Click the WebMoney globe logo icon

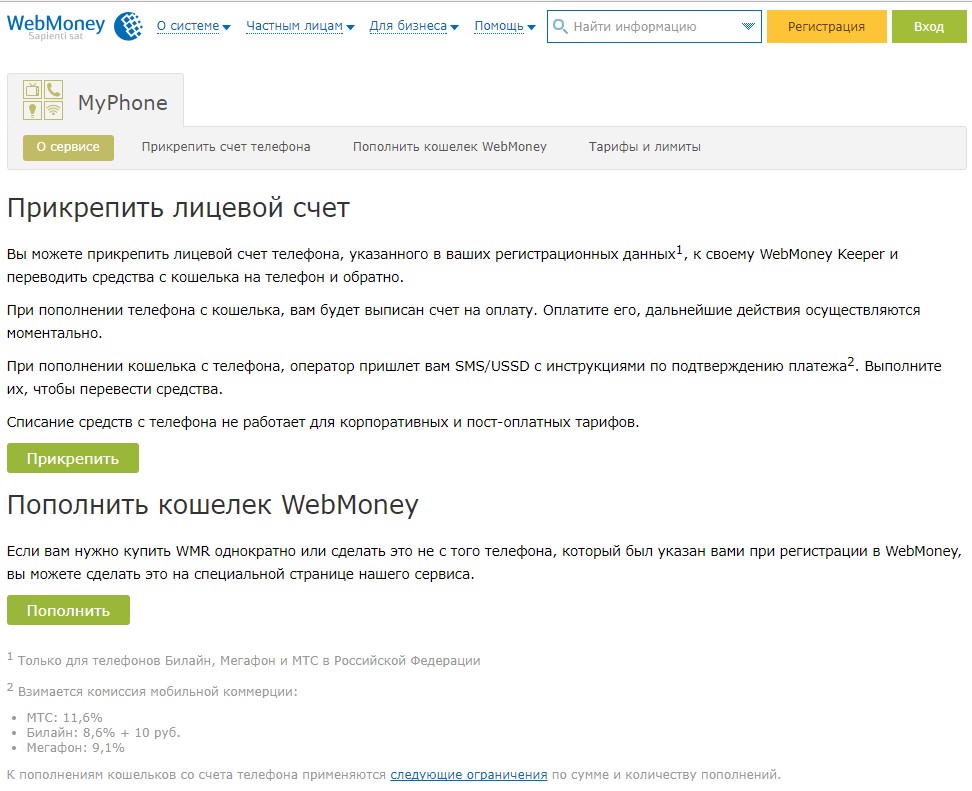(x=128, y=26)
